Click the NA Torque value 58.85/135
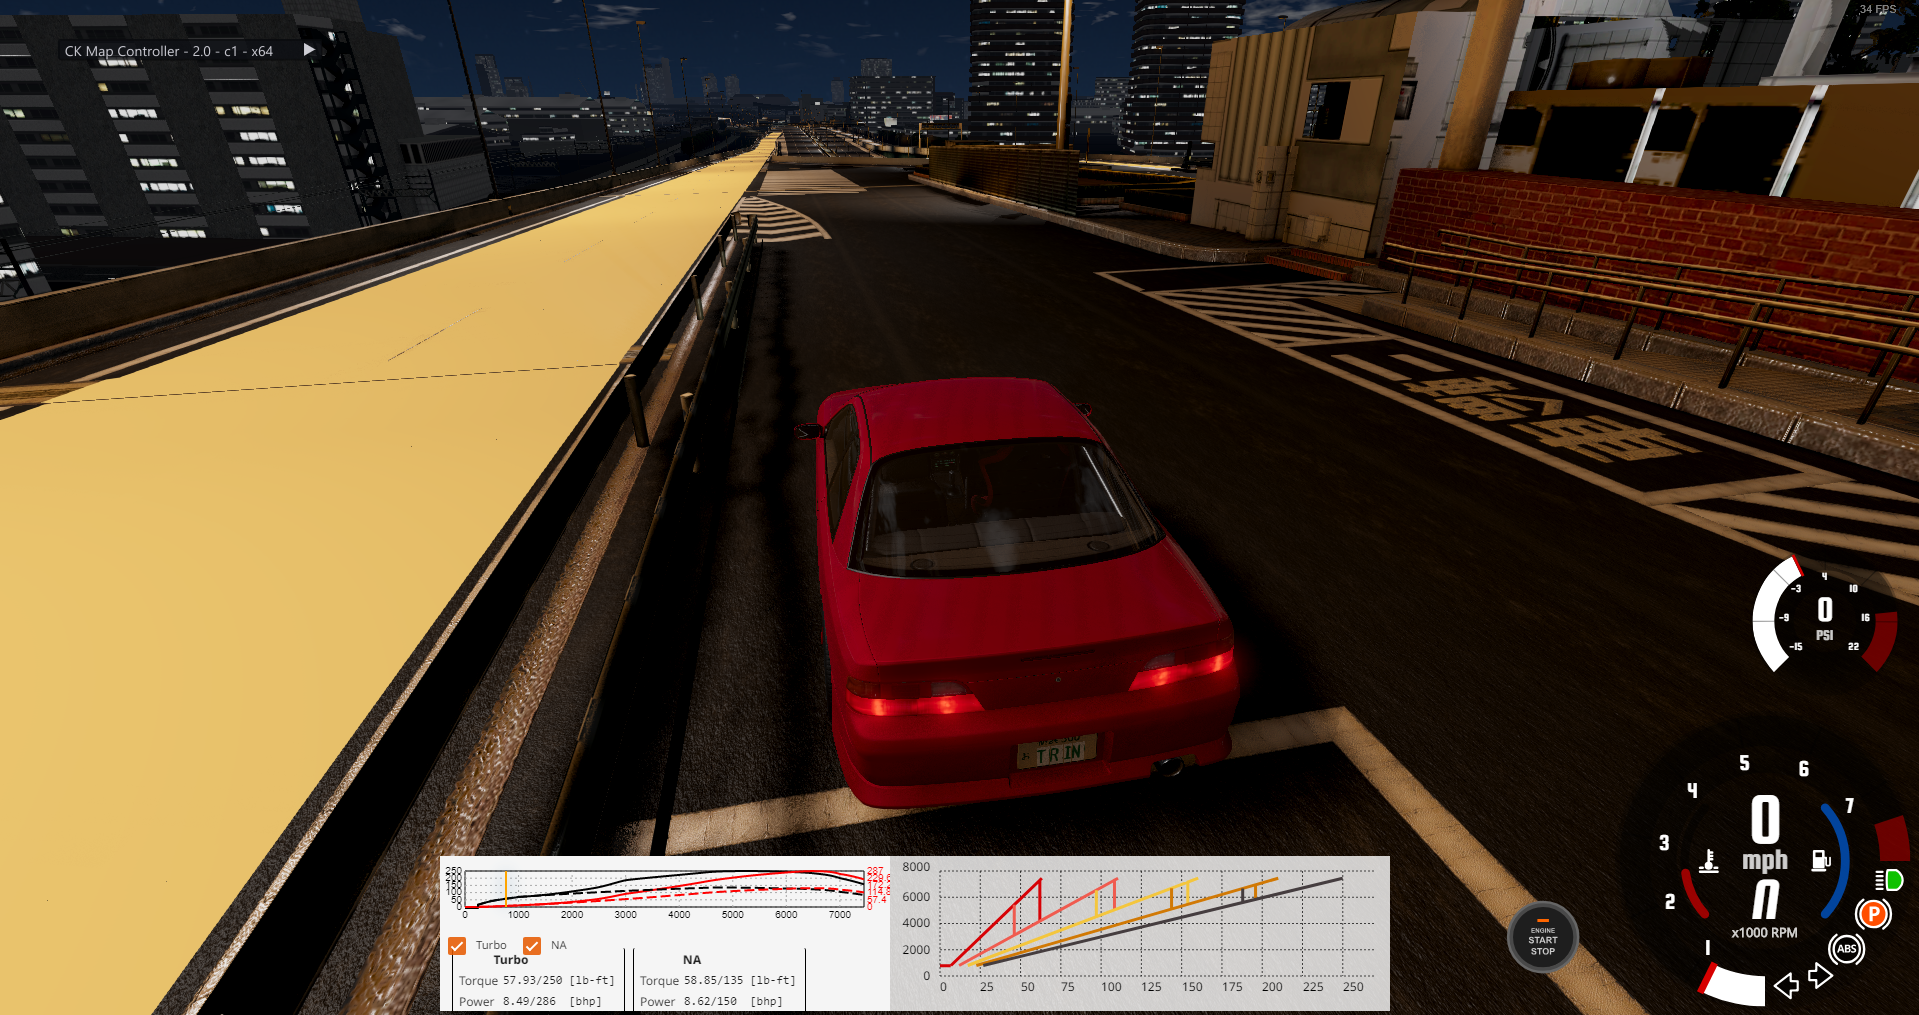This screenshot has height=1015, width=1919. [x=713, y=980]
